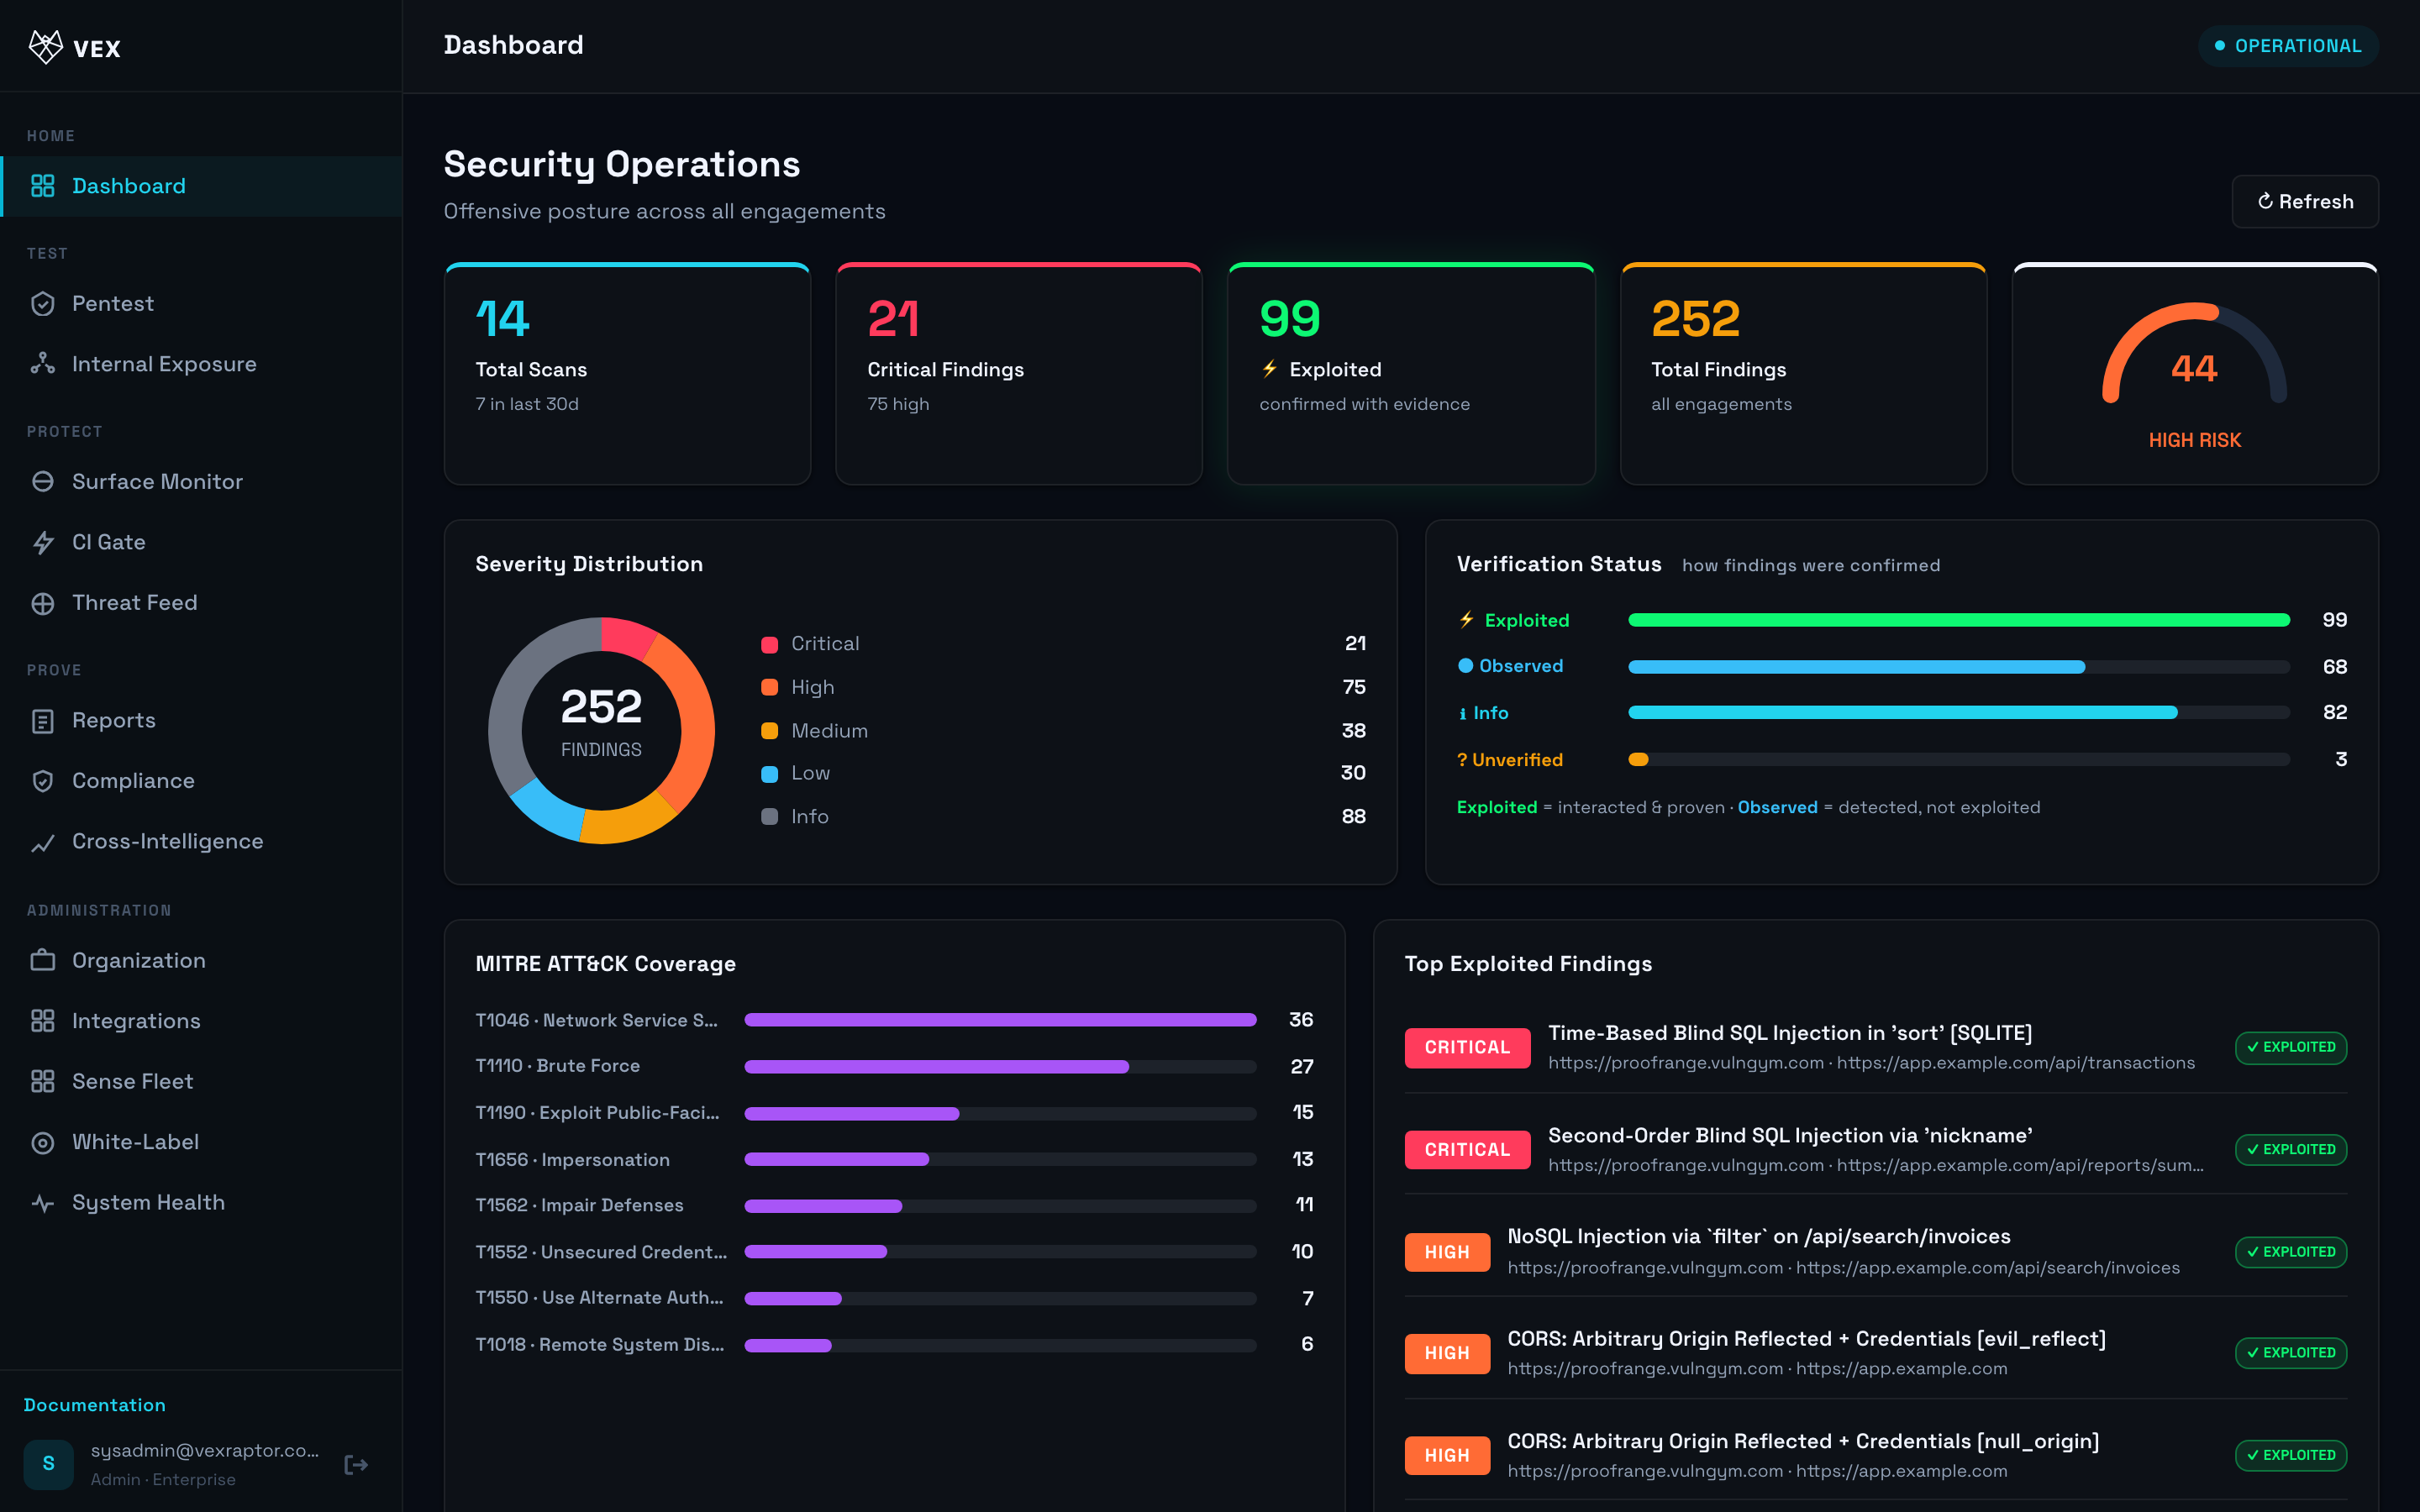Click 'T1656 · Impersonation' row label

pos(572,1160)
